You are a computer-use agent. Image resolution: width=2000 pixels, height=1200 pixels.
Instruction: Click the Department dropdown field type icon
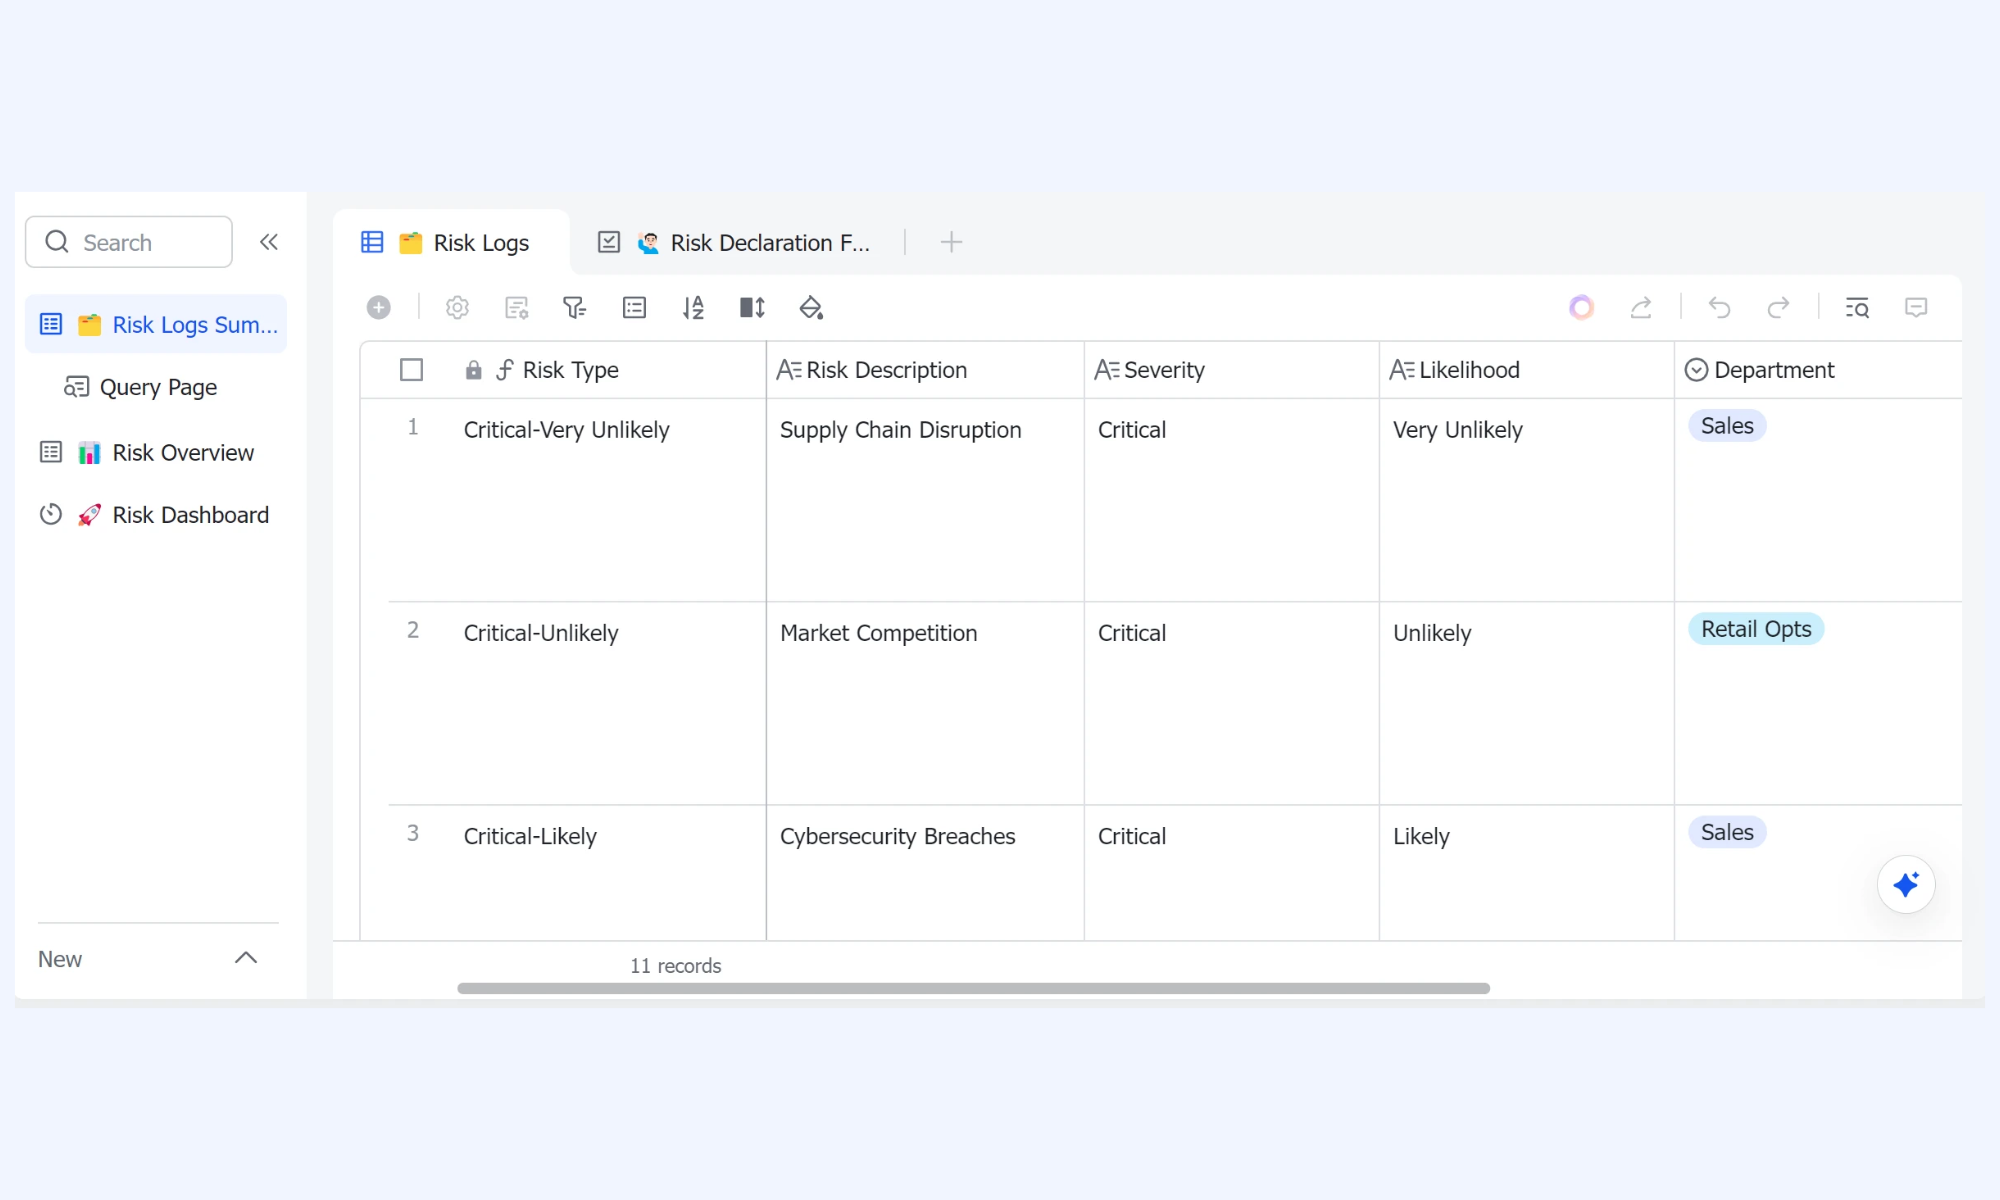pos(1696,370)
